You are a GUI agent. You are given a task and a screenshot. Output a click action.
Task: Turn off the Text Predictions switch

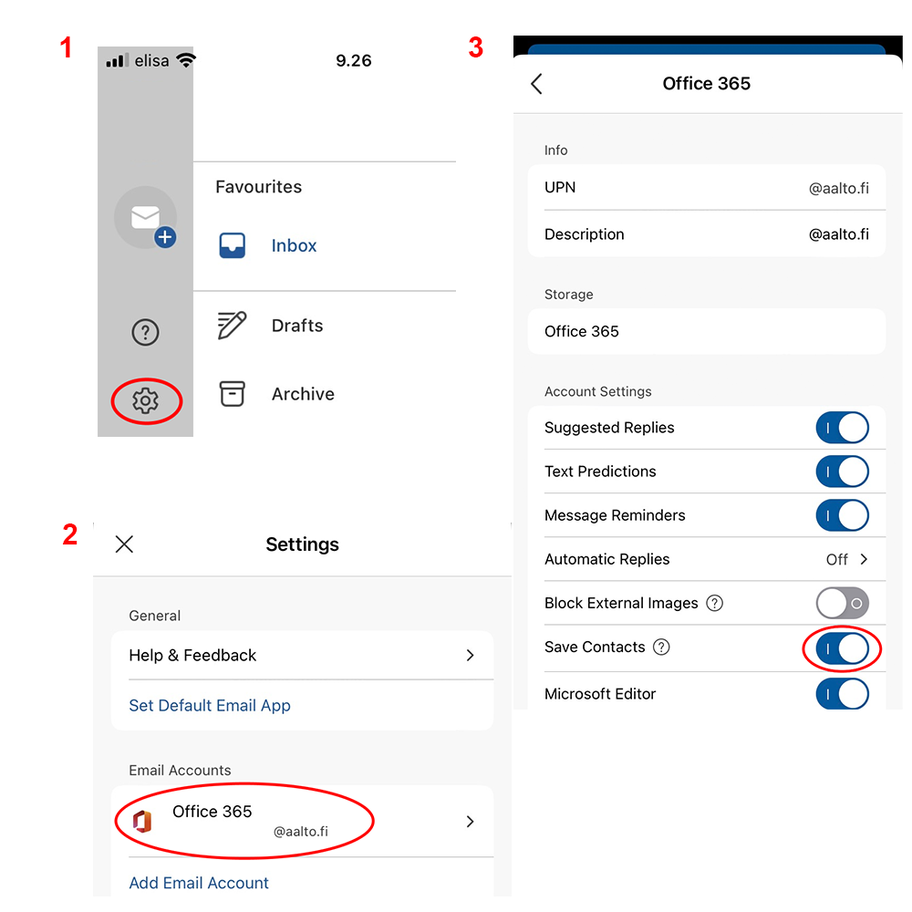tap(842, 472)
